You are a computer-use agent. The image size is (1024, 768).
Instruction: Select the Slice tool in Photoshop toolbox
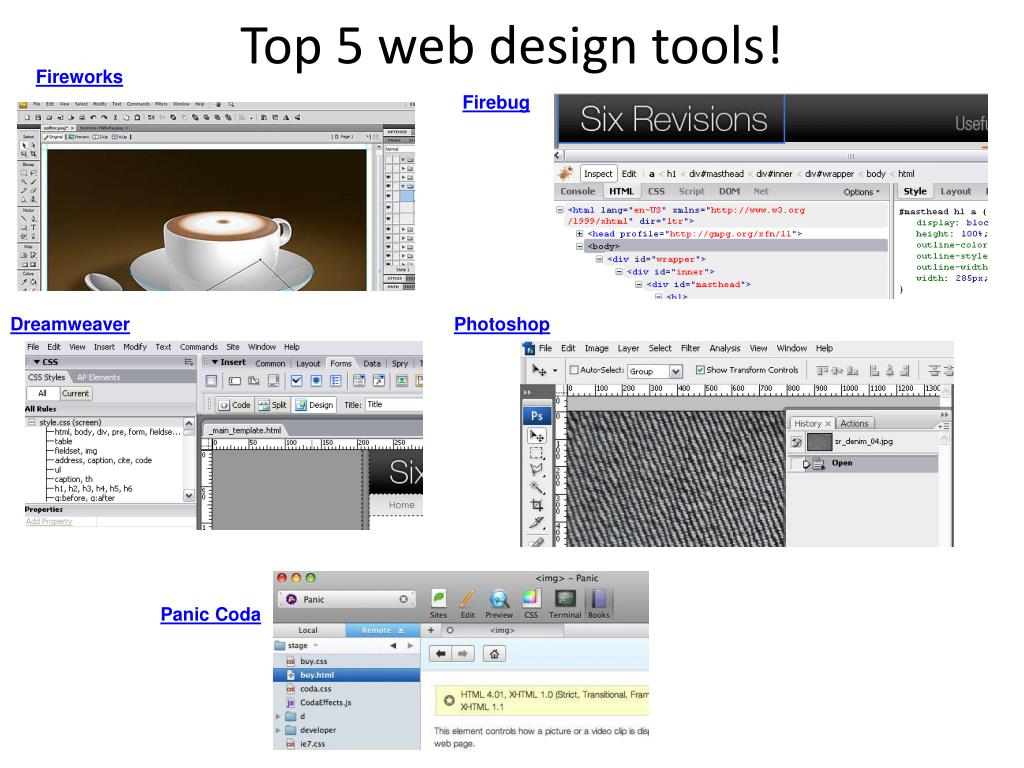[x=537, y=522]
